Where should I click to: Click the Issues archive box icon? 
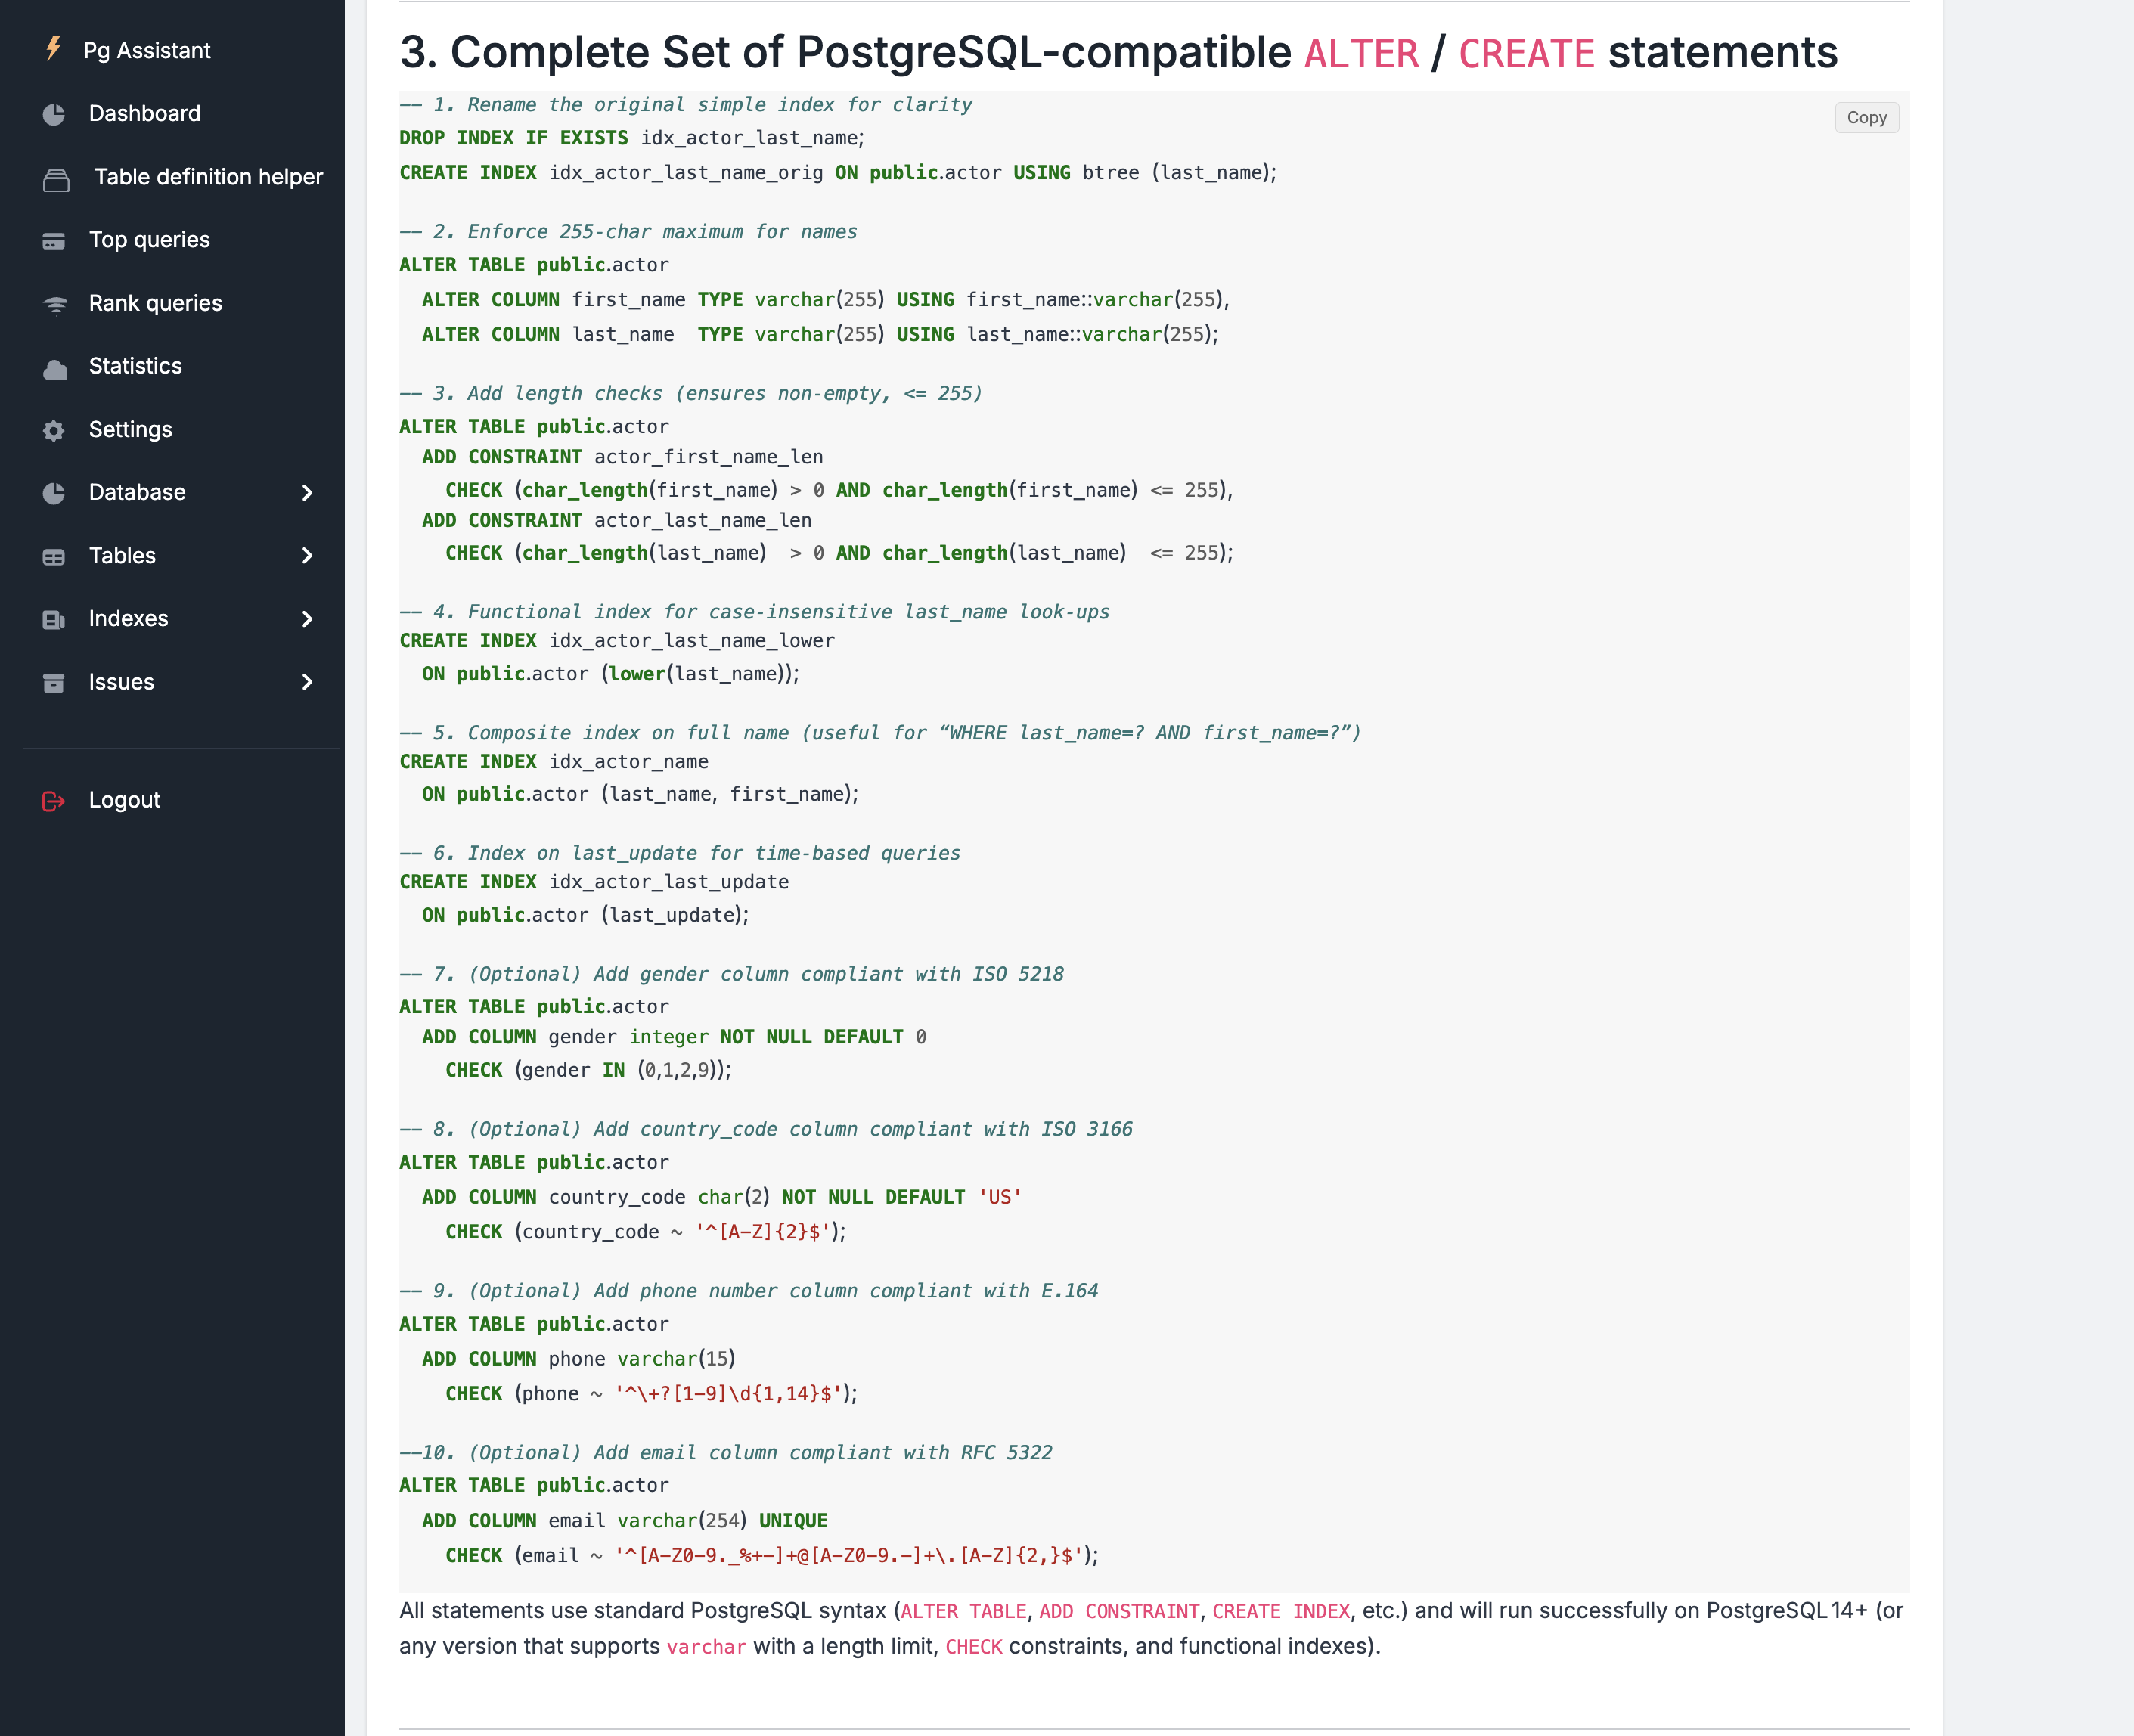click(54, 683)
